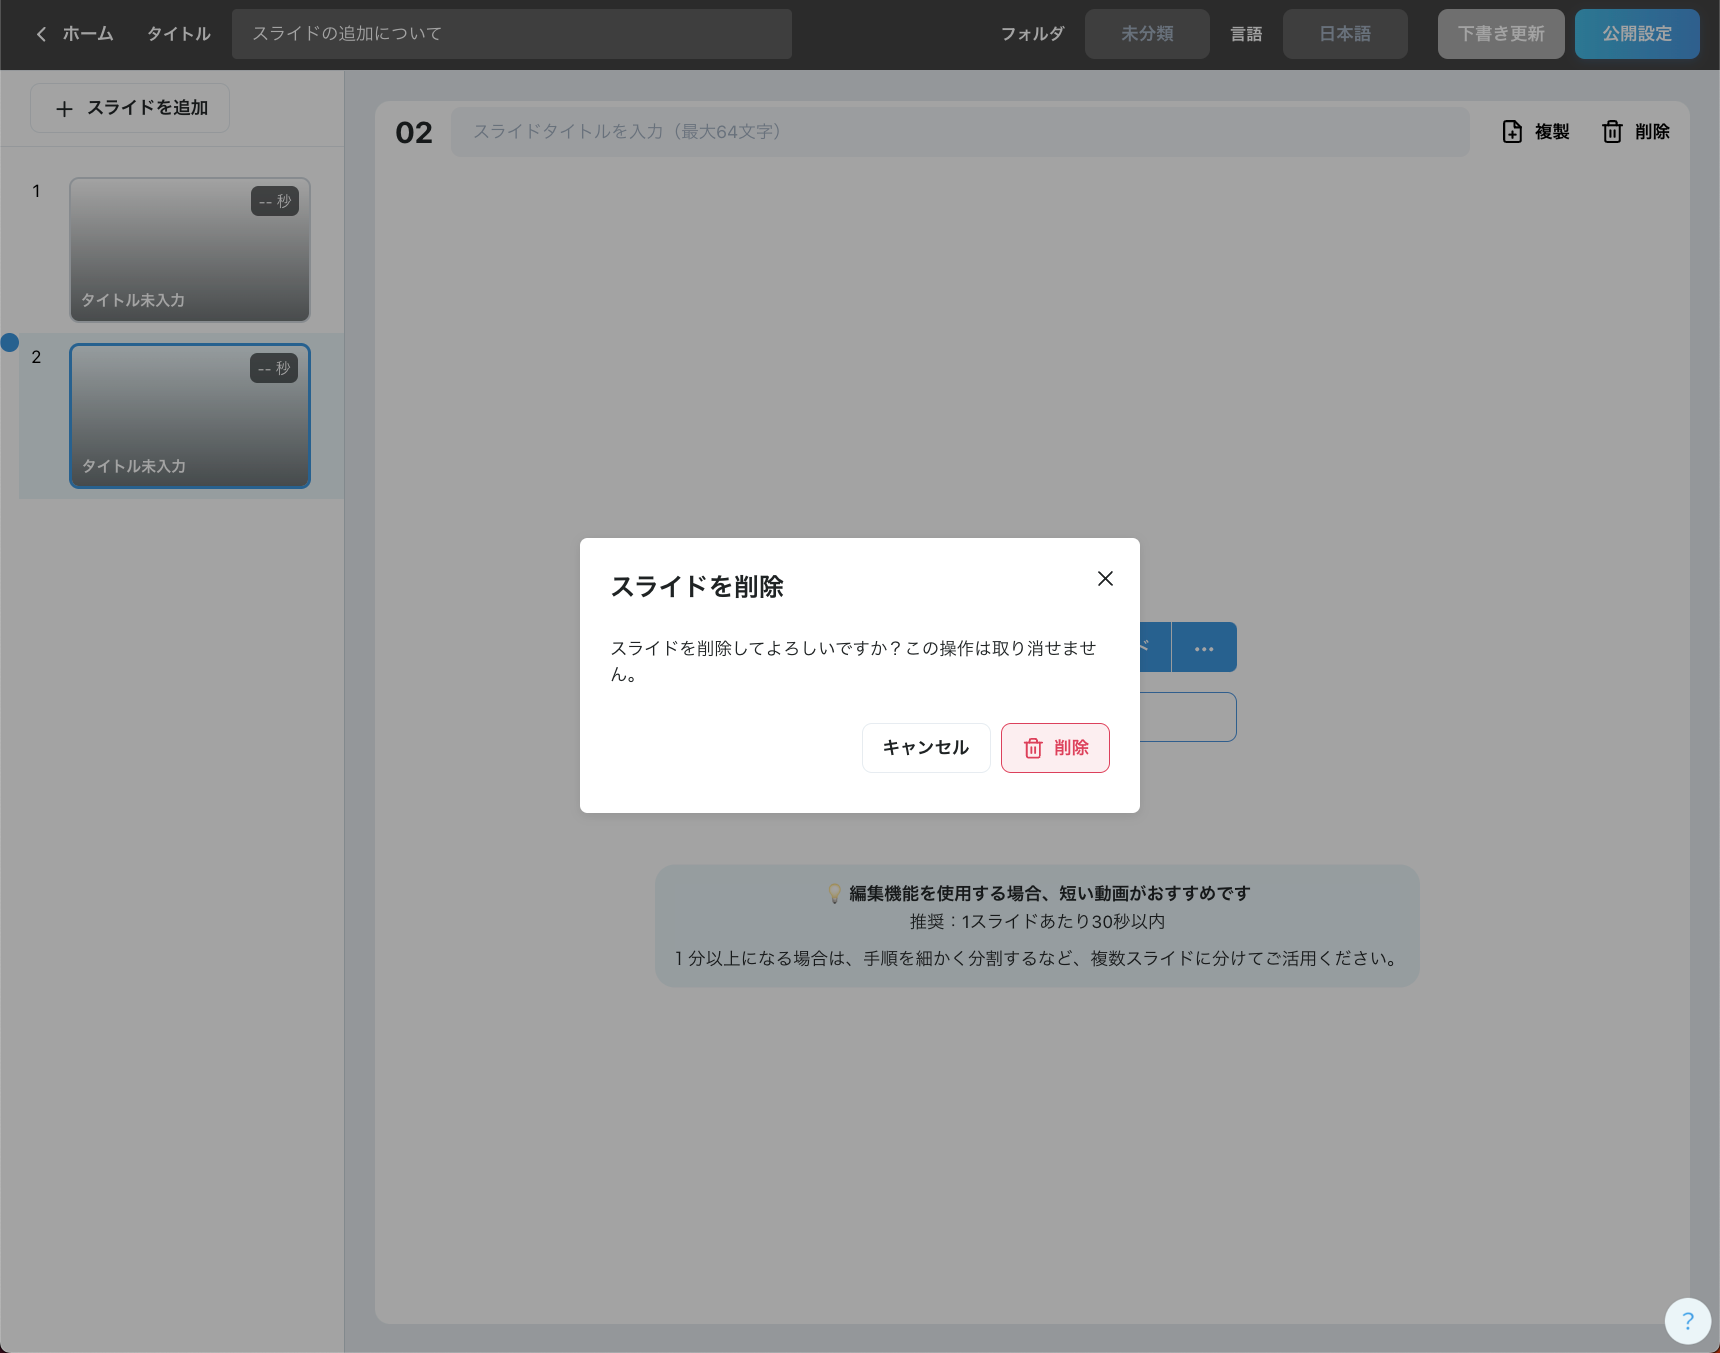Select slide 1 thumbnail
1720x1353 pixels.
(190, 250)
